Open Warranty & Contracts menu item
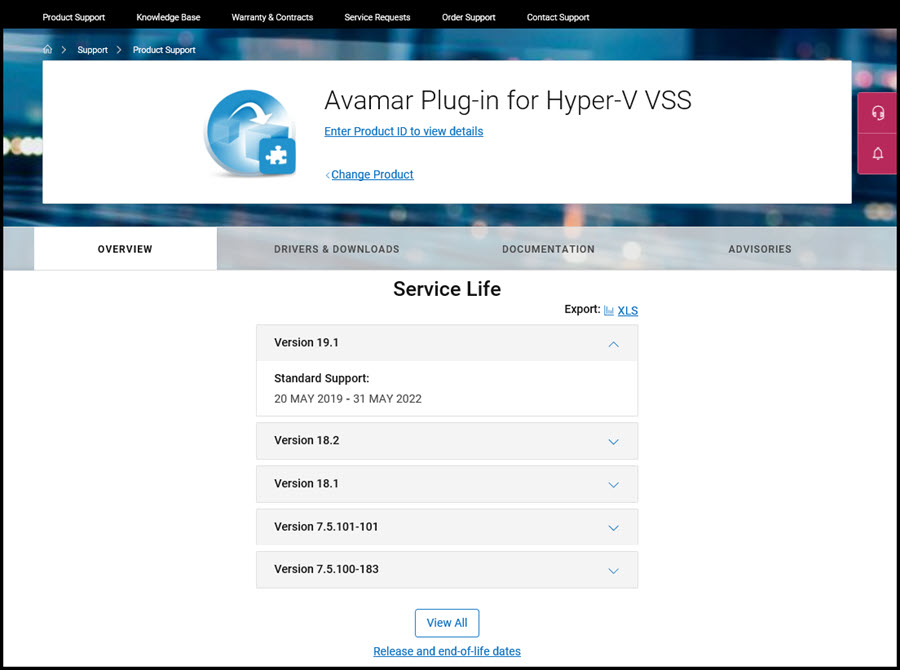This screenshot has width=900, height=670. click(x=272, y=17)
